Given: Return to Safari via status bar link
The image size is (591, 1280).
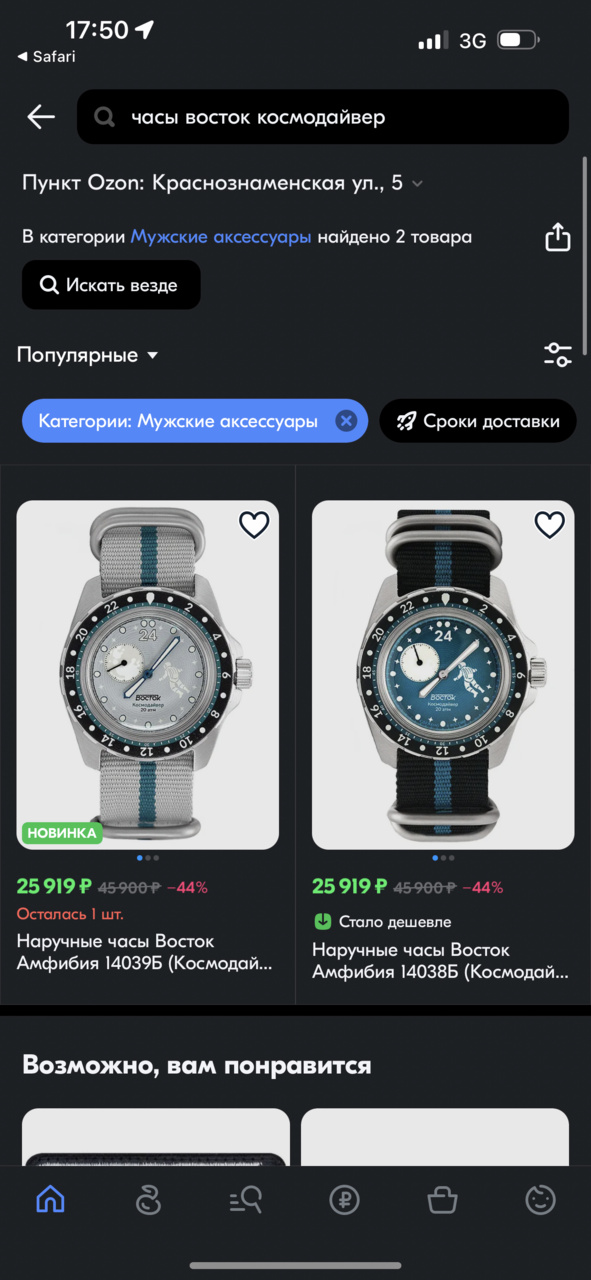Looking at the screenshot, I should pos(47,56).
